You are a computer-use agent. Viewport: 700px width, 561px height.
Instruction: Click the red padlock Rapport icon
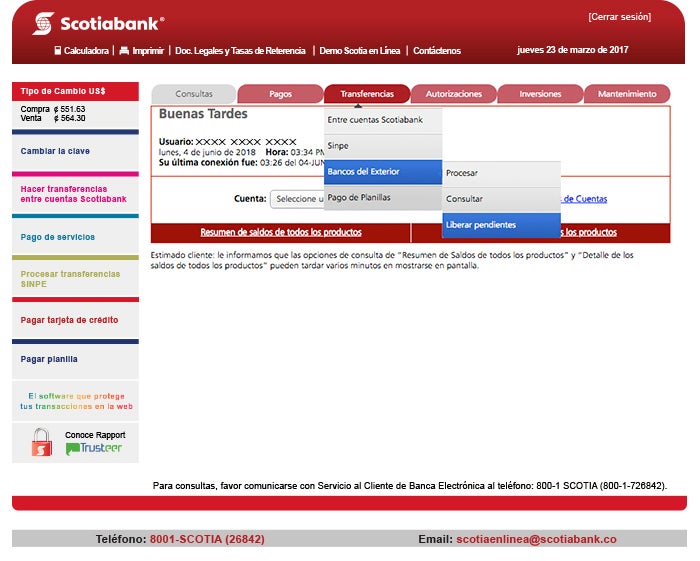point(41,442)
